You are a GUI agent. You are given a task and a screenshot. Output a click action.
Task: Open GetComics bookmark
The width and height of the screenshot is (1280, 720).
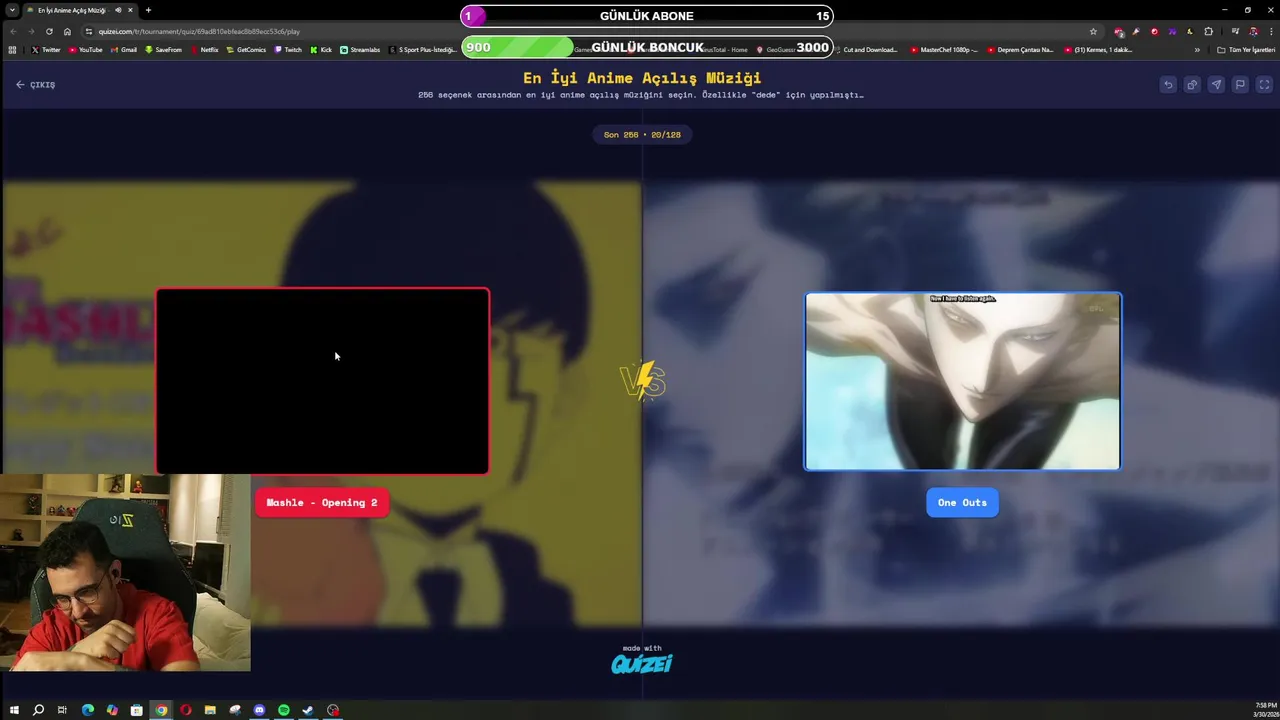(x=247, y=49)
